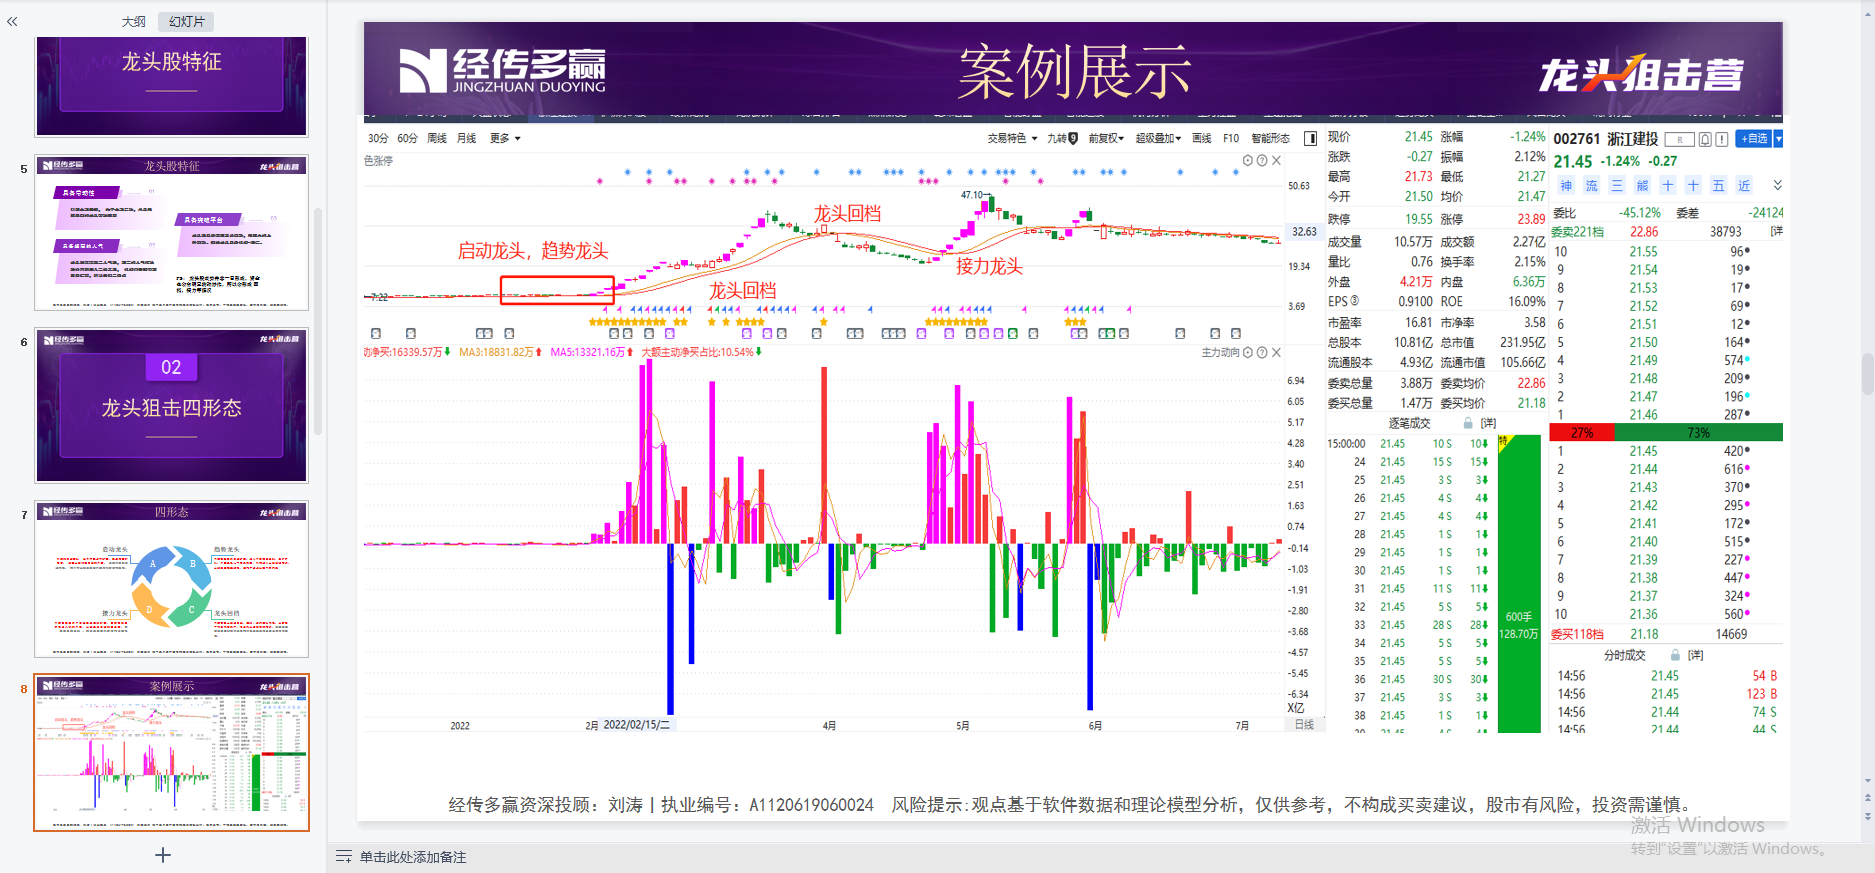Open slide 7 thumbnail 四形态

171,578
